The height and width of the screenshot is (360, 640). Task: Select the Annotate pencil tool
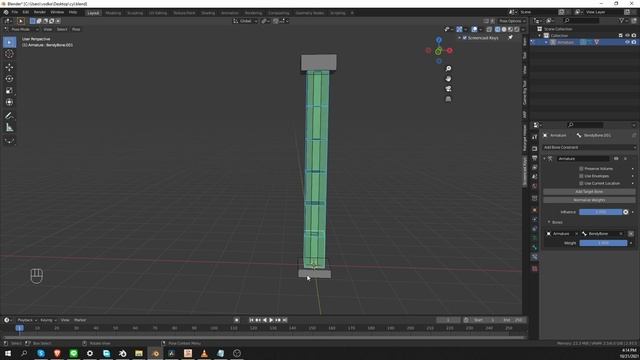(x=9, y=116)
